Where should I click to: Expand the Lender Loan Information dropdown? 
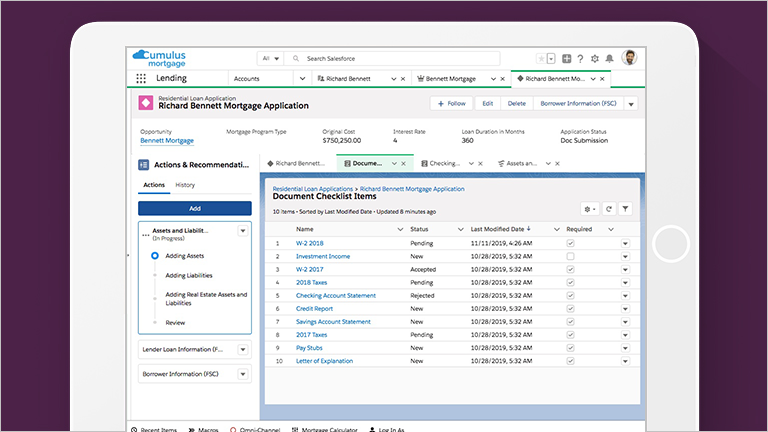242,349
